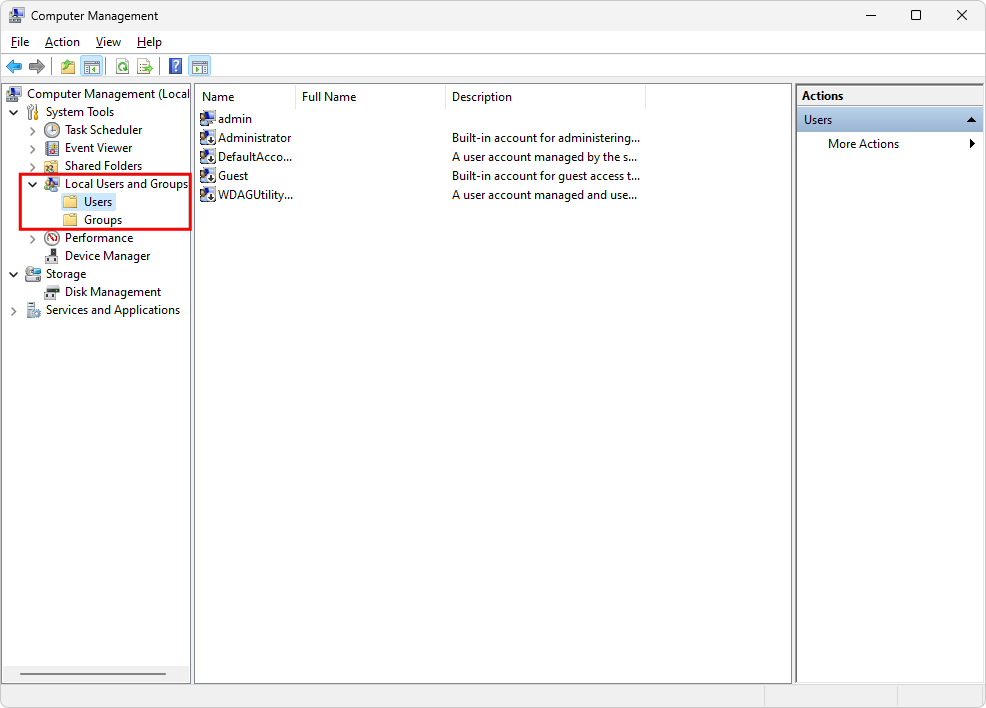Click the Performance icon
Image resolution: width=986 pixels, height=708 pixels.
52,238
